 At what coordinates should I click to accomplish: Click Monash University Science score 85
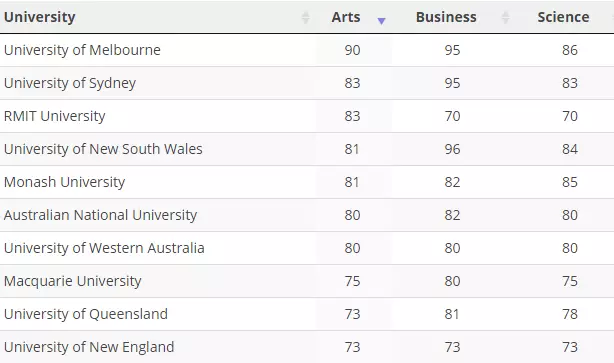pyautogui.click(x=570, y=182)
